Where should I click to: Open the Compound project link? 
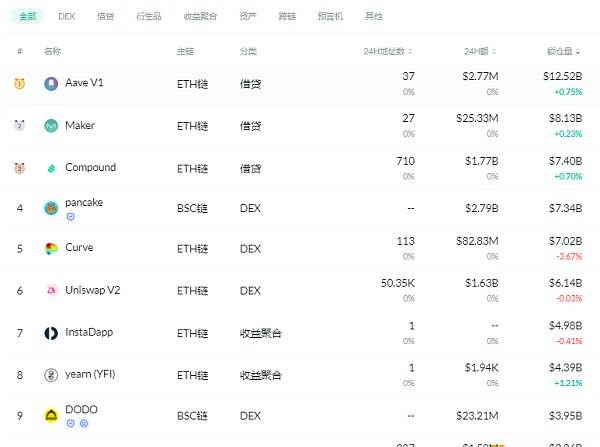pyautogui.click(x=91, y=168)
